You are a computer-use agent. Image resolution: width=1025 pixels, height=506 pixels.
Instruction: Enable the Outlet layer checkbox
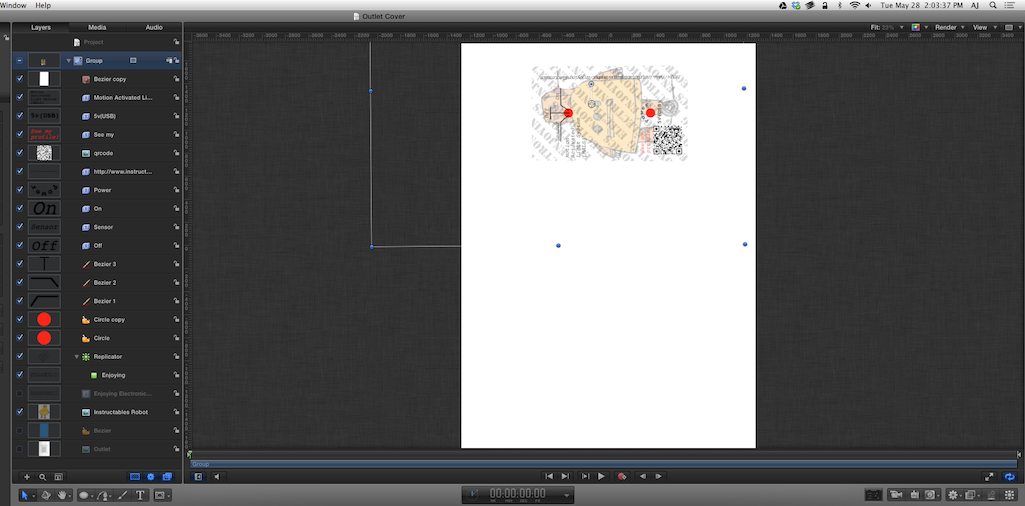tap(20, 449)
